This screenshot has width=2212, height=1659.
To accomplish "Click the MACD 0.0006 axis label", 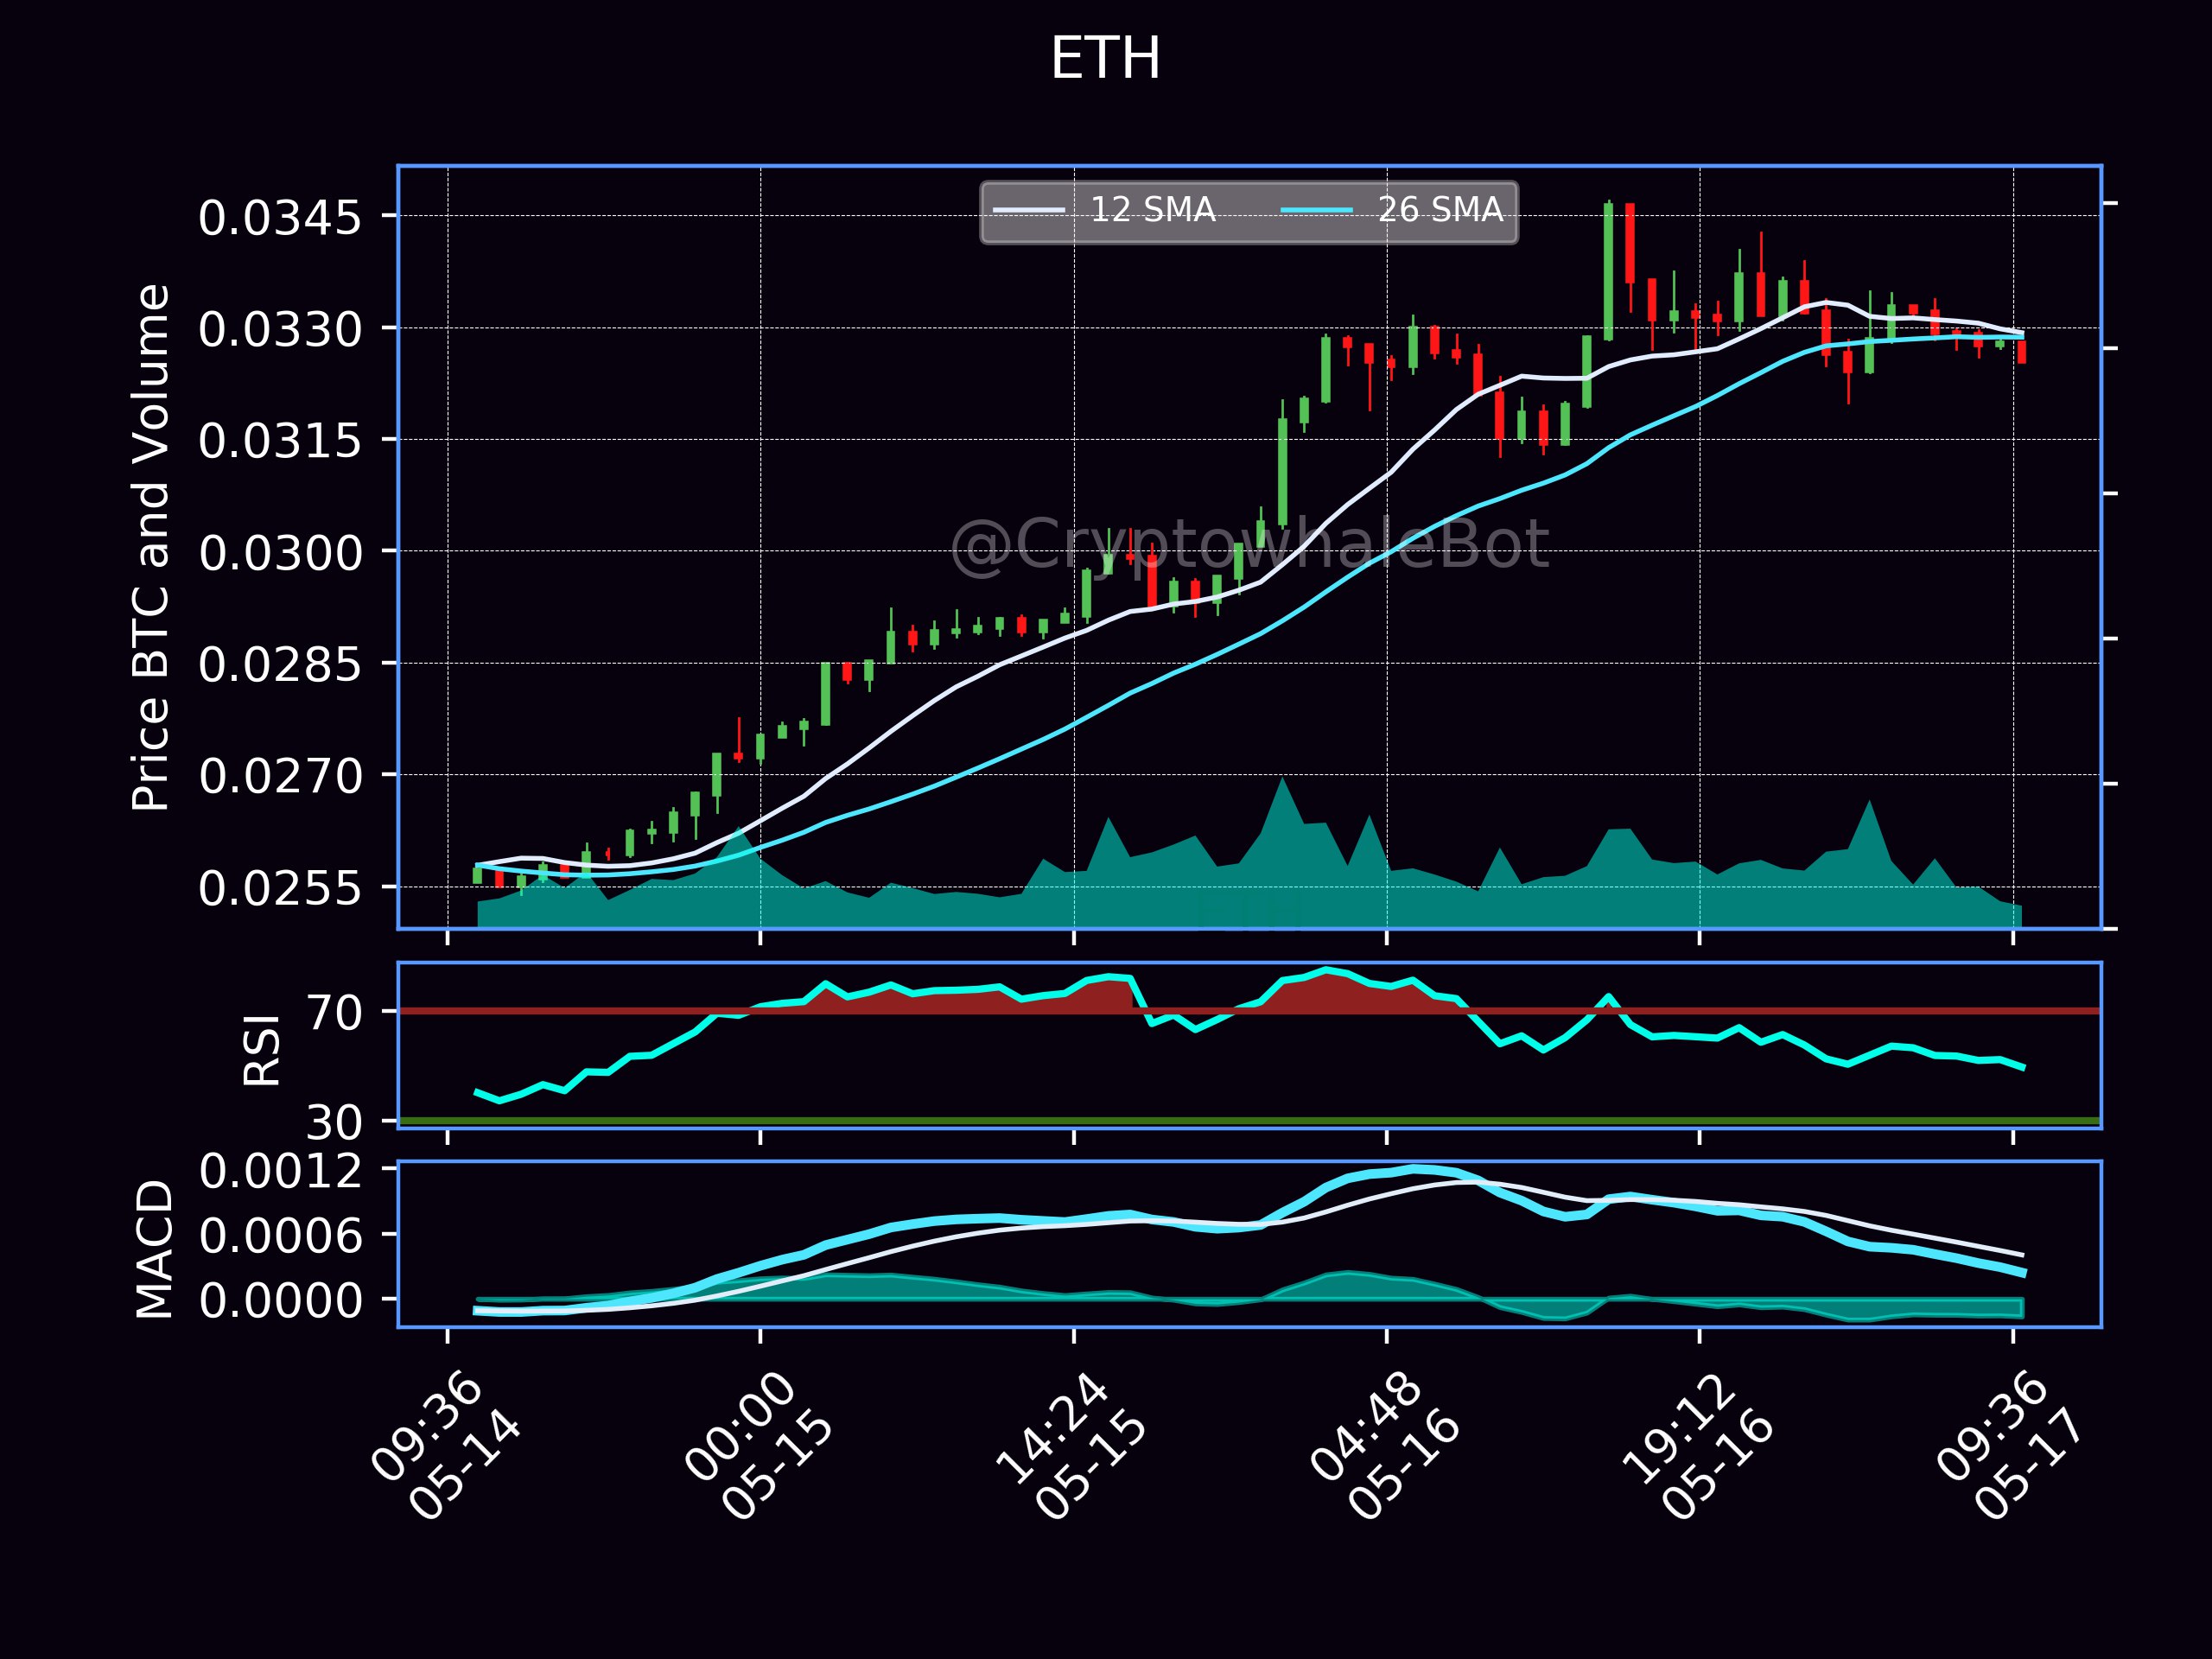I will [280, 1237].
